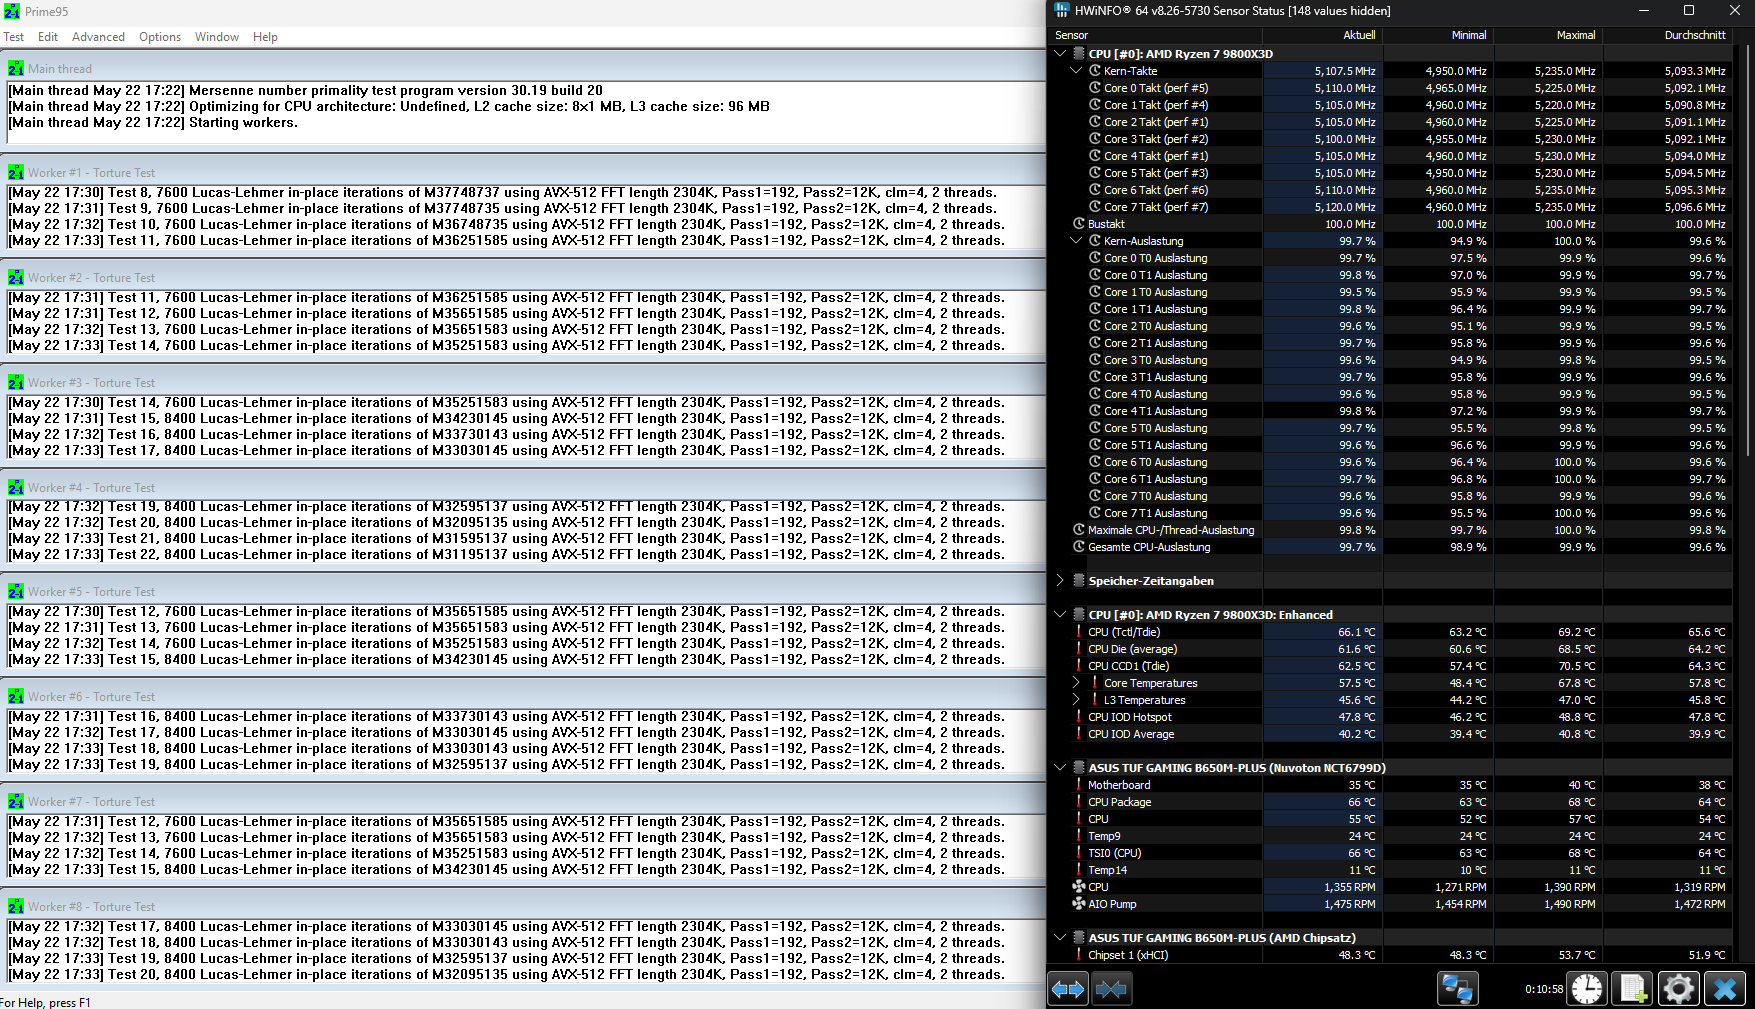Click the Worker #7 Torture Test window icon
This screenshot has width=1755, height=1009.
pos(16,801)
